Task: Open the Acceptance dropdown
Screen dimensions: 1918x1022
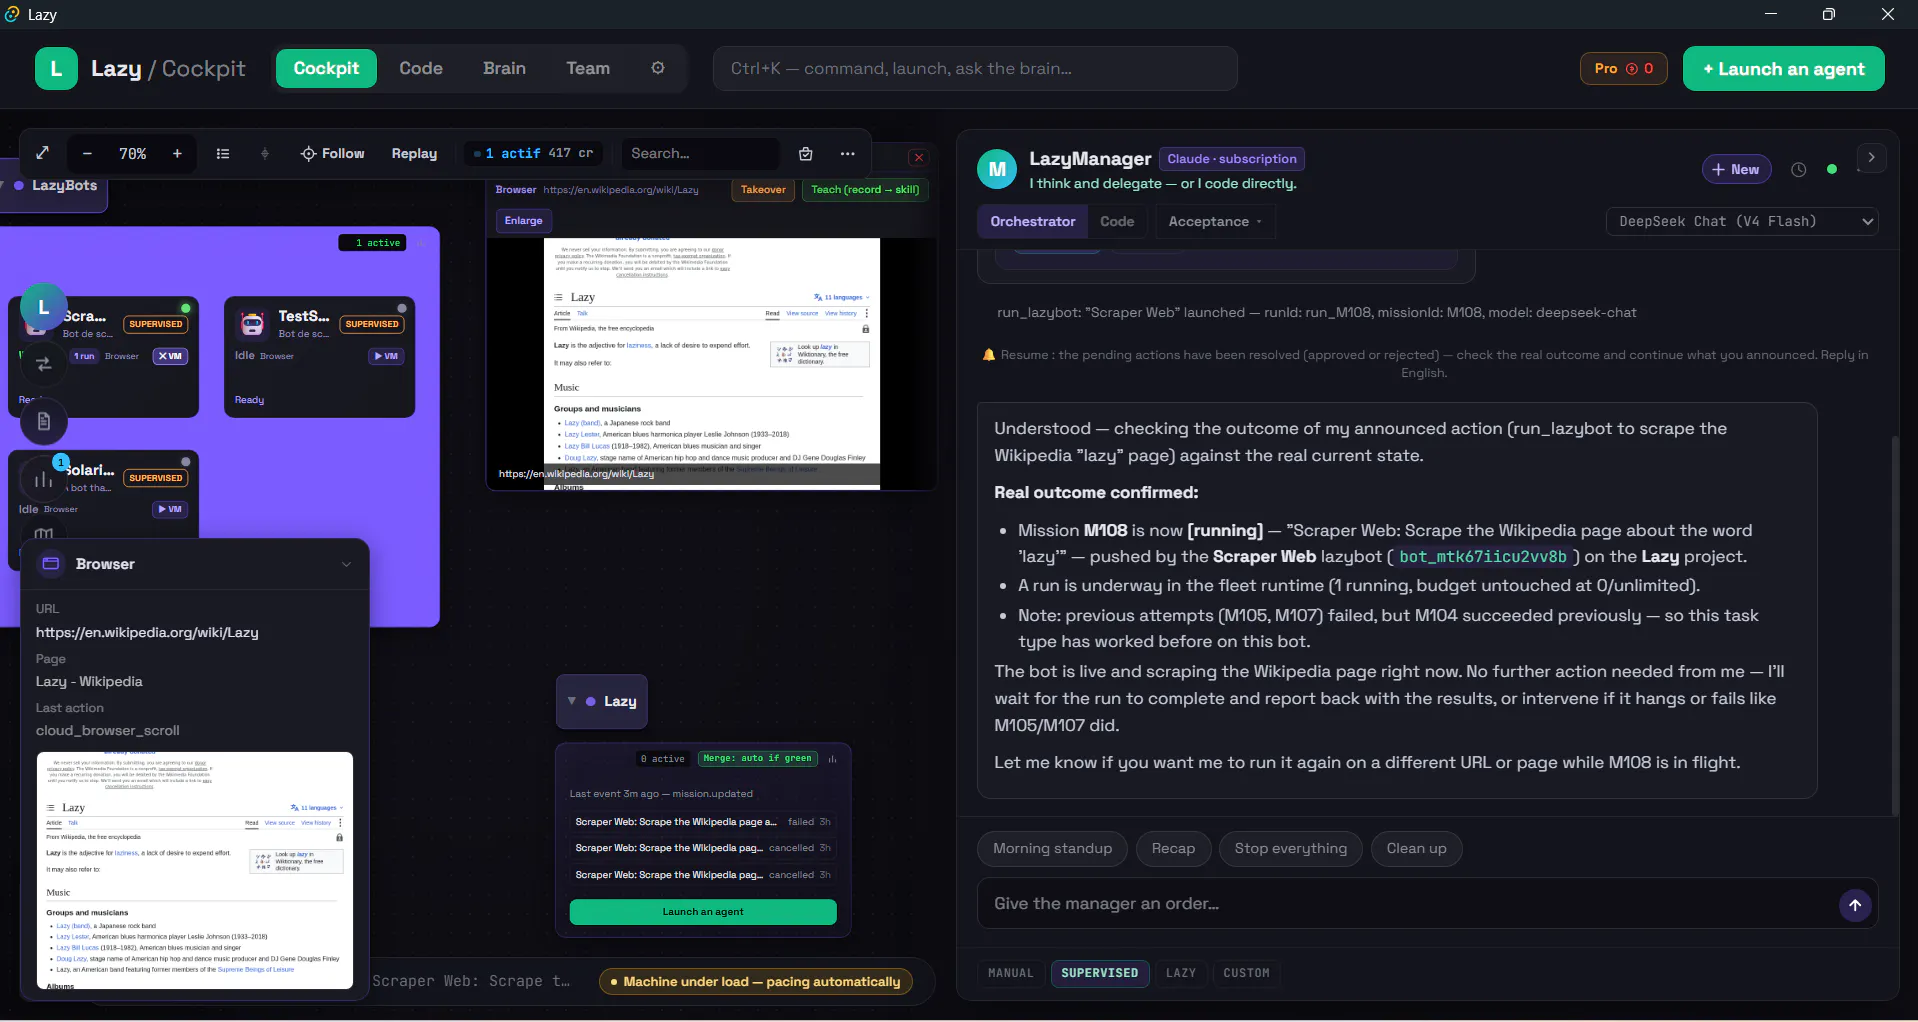Action: coord(1215,222)
